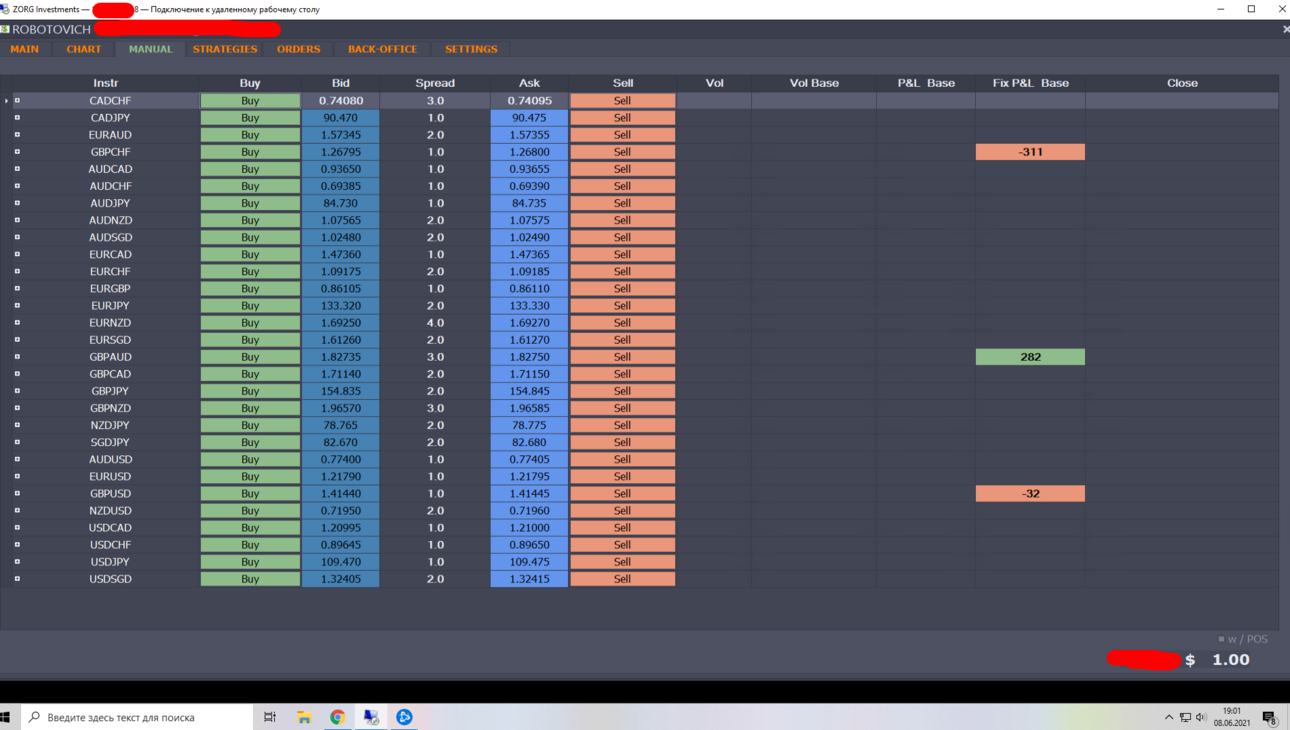Click Buy for USDJPY
This screenshot has width=1290, height=730.
[250, 562]
